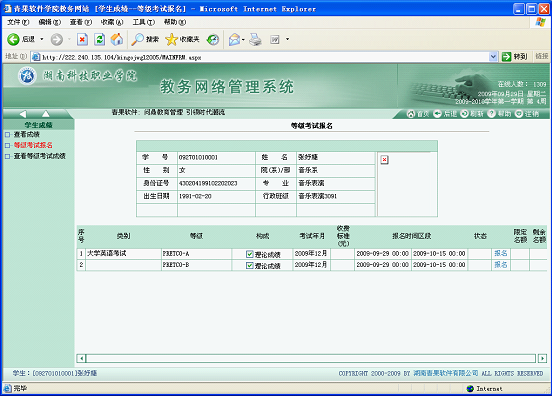Open the Mail button dropdown arrow
Image resolution: width=552 pixels, height=396 pixels.
(243, 39)
